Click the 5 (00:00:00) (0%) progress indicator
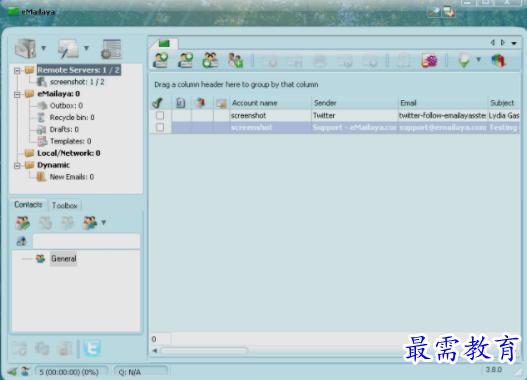This screenshot has width=527, height=380. 72,372
